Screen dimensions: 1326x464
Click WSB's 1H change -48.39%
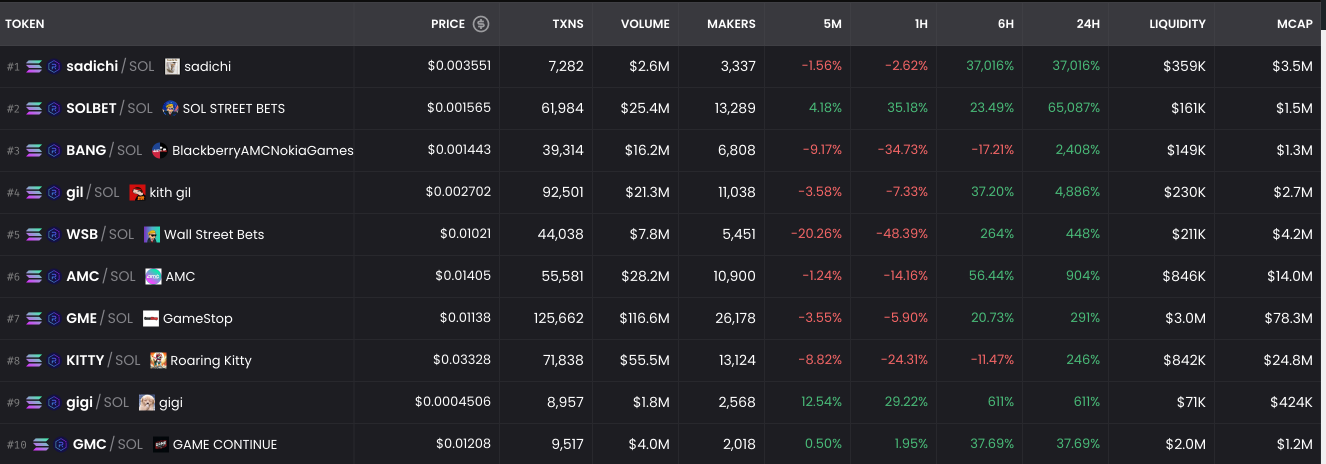[901, 234]
